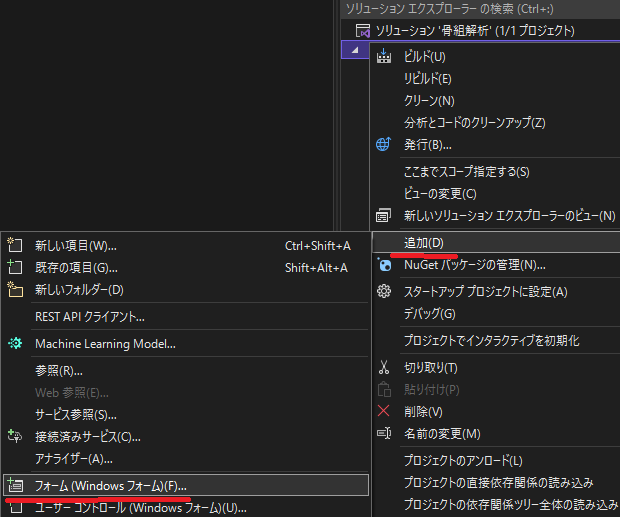This screenshot has height=517, width=620.
Task: Select フォーム (Windows フォーム)(F)...
Action: (x=186, y=485)
